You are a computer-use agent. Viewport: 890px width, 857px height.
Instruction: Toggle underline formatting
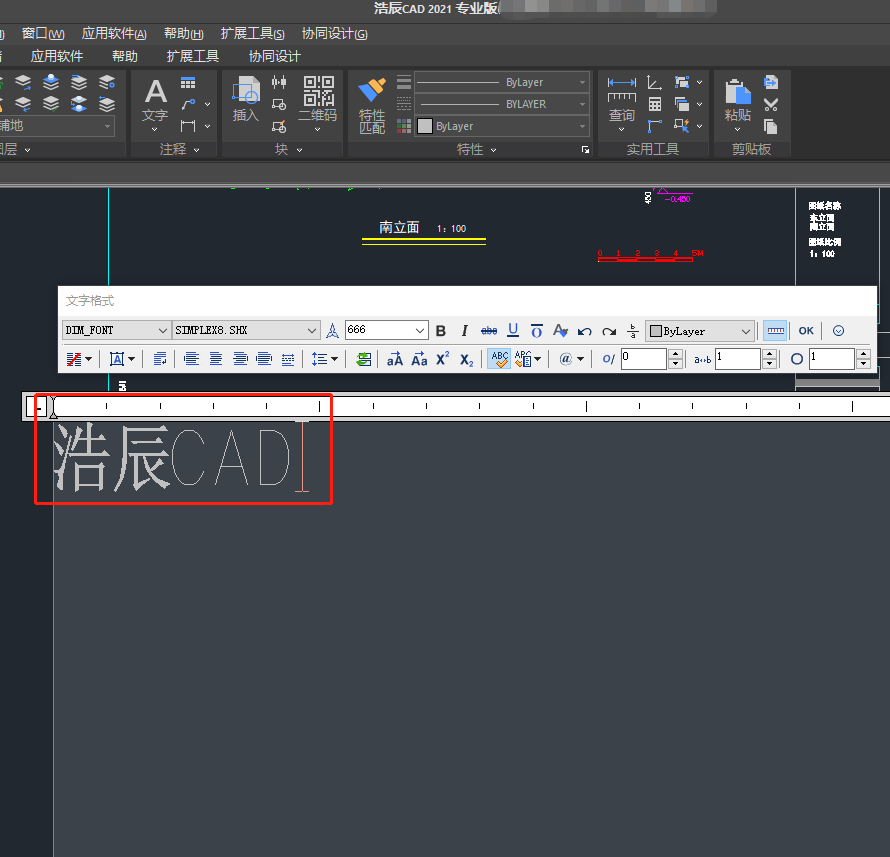click(x=513, y=331)
